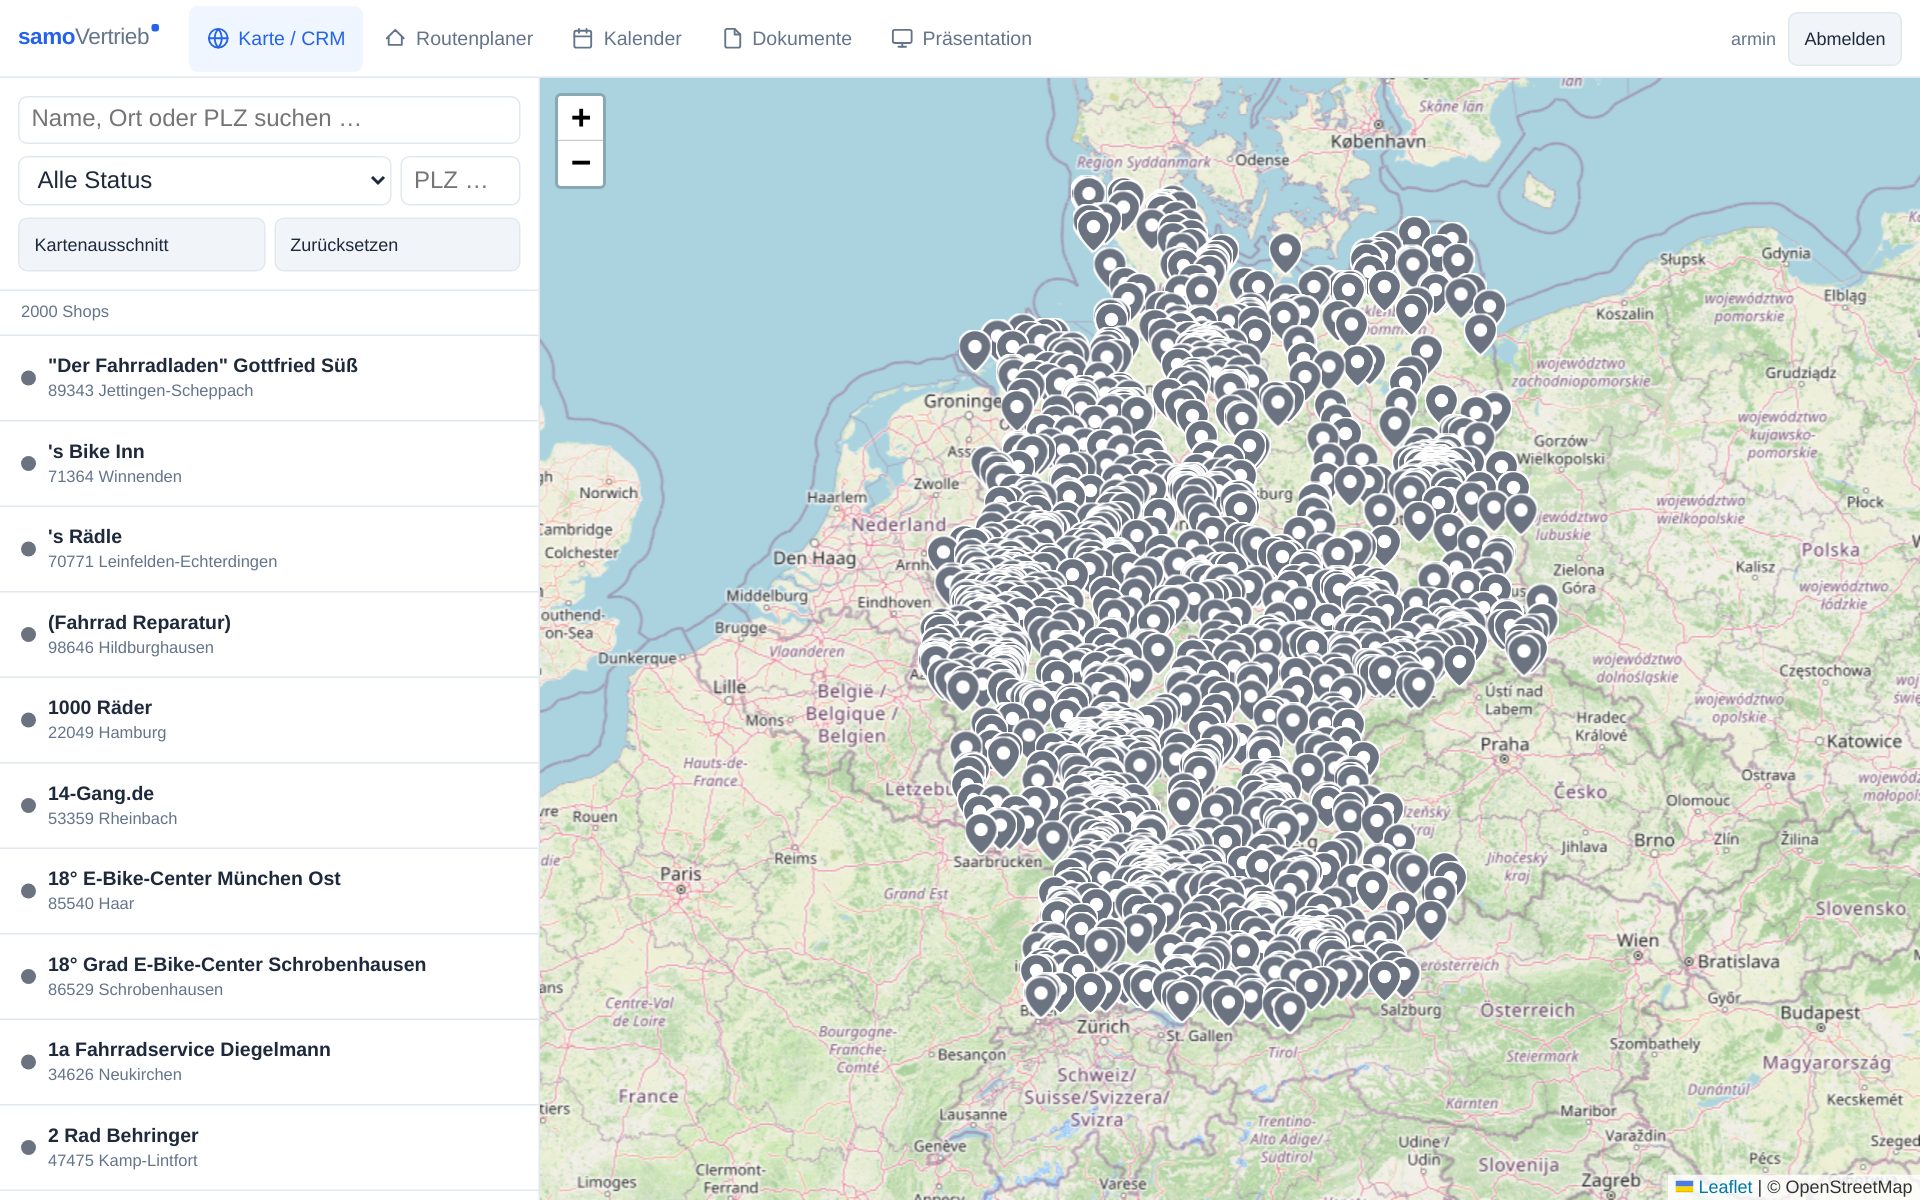Image resolution: width=1920 pixels, height=1200 pixels.
Task: Click status dot of 1a Fahrradservice Diegelmann
Action: [28, 1062]
